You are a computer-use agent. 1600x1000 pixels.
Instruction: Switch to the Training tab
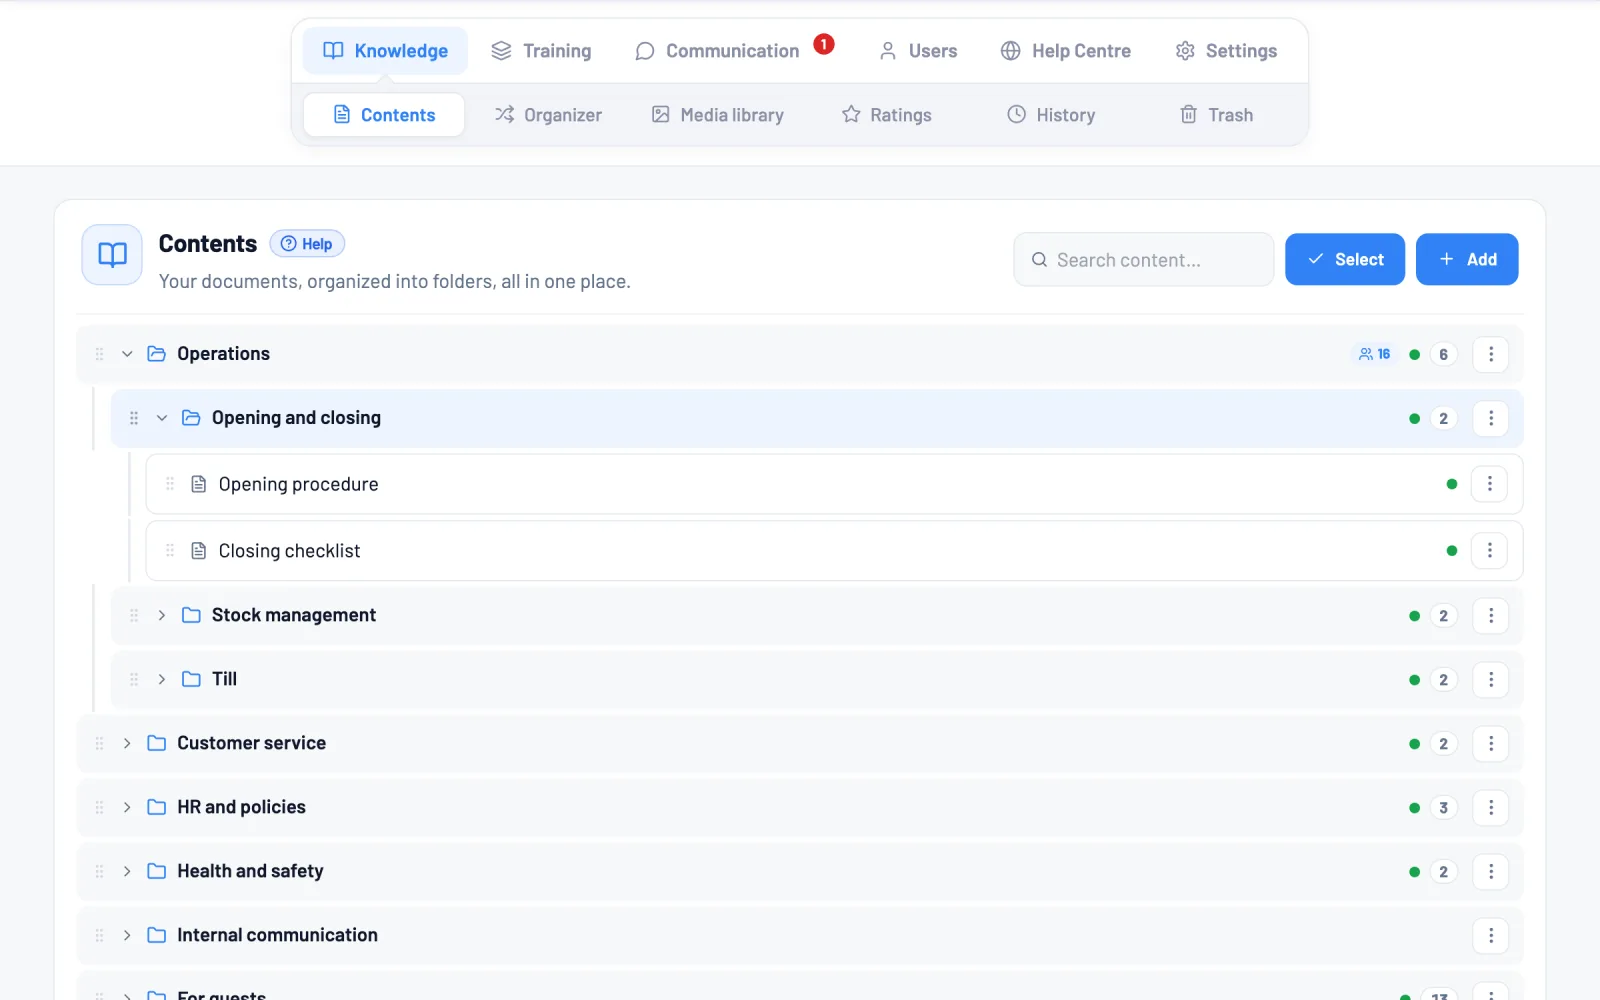(x=541, y=51)
